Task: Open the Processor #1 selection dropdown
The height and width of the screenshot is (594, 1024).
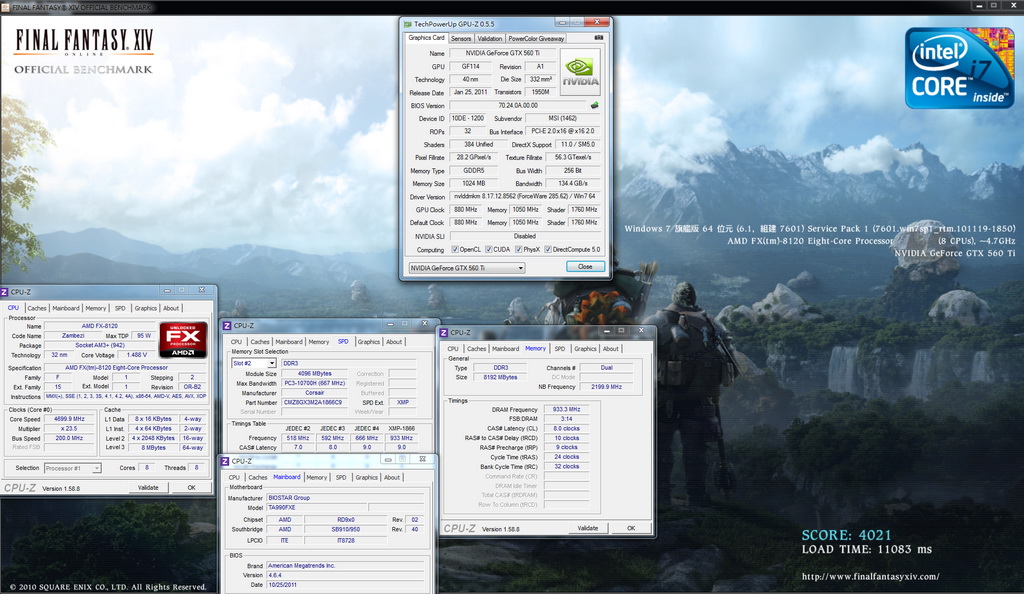Action: pyautogui.click(x=72, y=468)
